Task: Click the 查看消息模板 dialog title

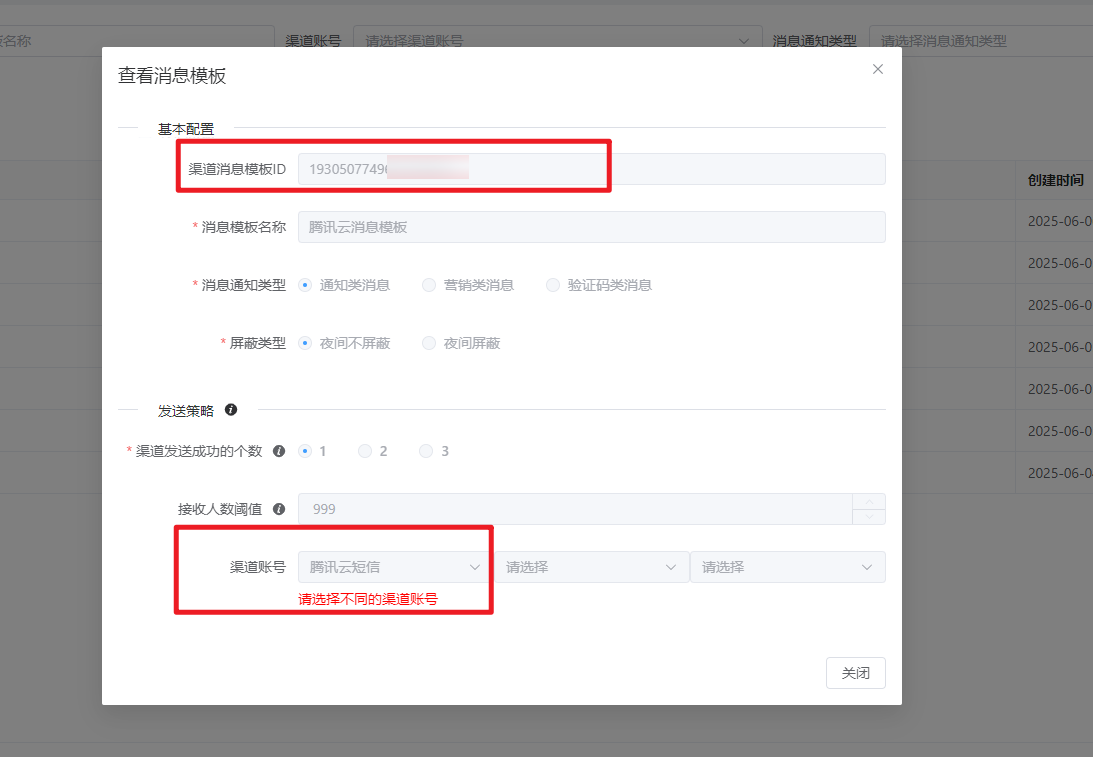Action: click(x=172, y=75)
